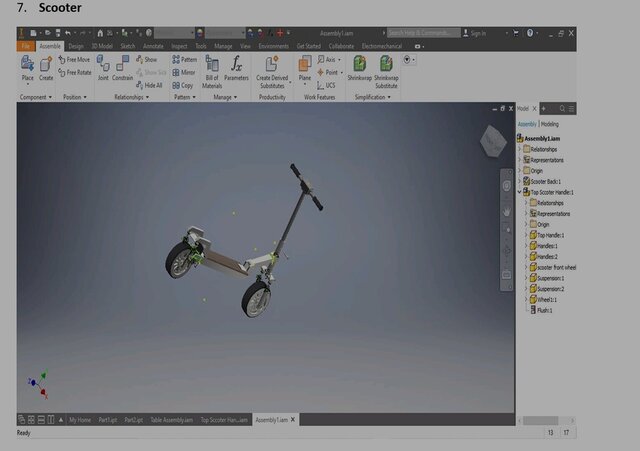
Task: Collapse the Top Scooter Handle:1 node
Action: [520, 192]
